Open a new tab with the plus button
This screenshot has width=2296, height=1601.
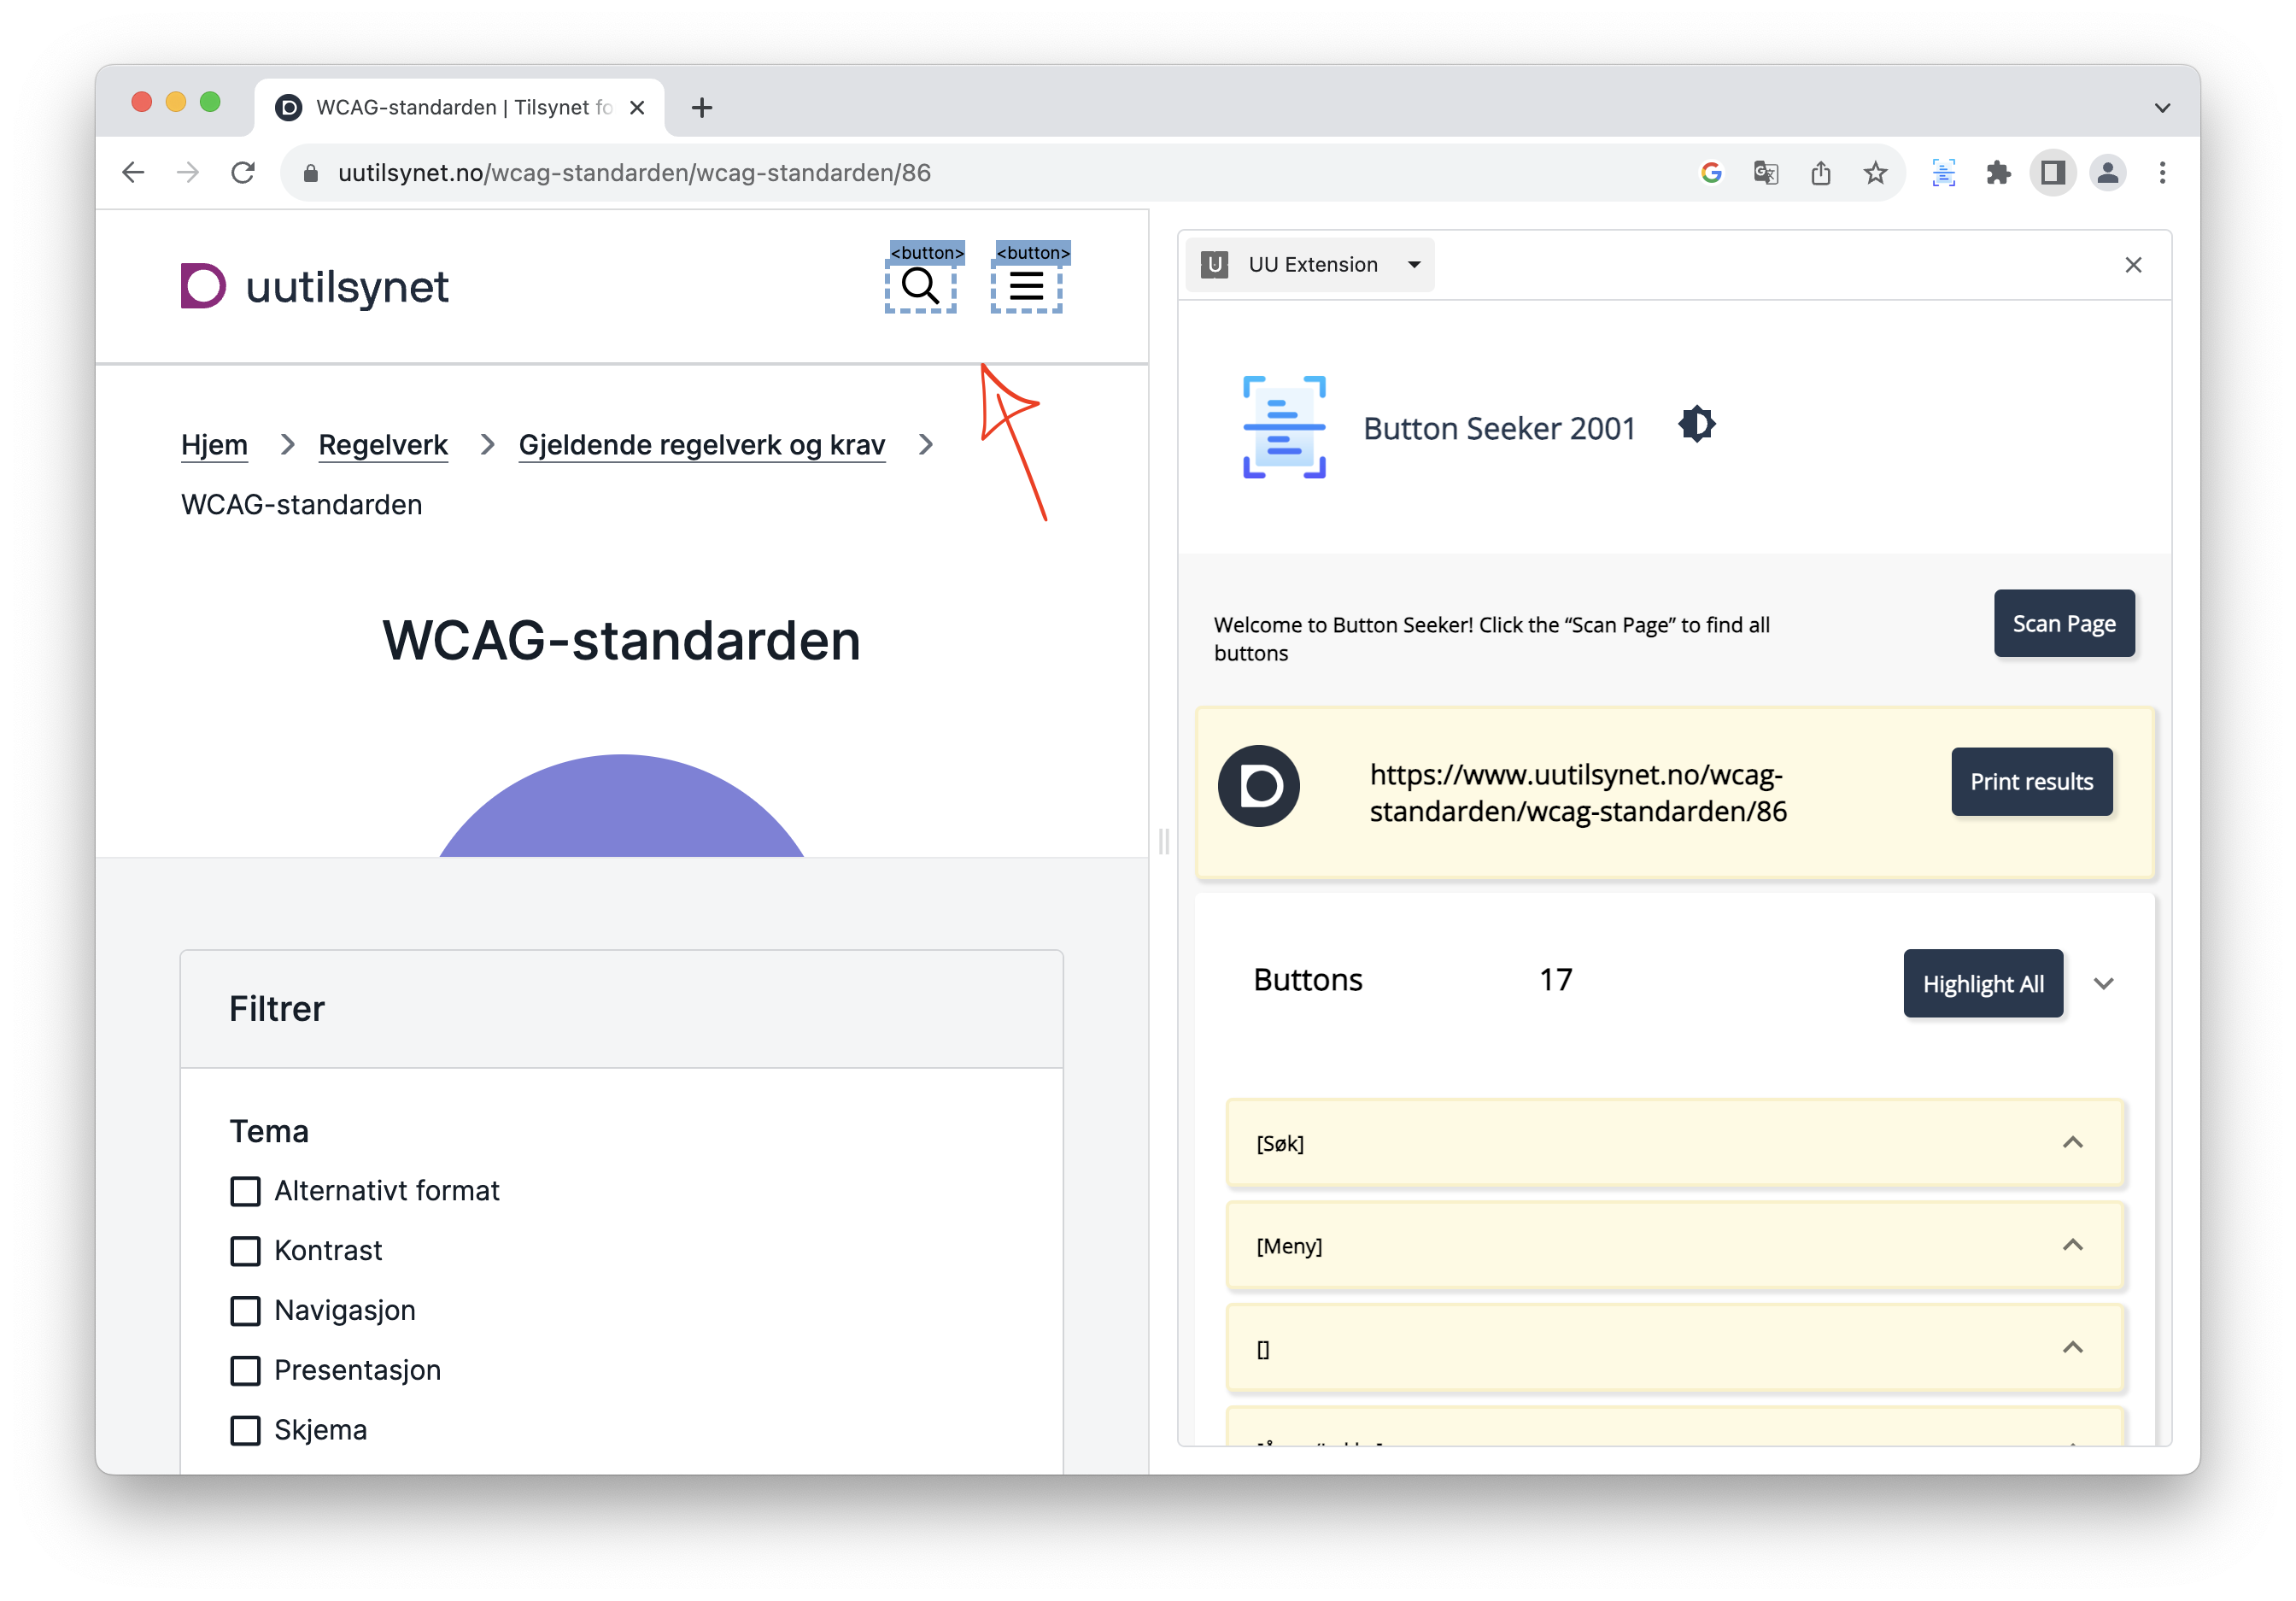pyautogui.click(x=702, y=108)
